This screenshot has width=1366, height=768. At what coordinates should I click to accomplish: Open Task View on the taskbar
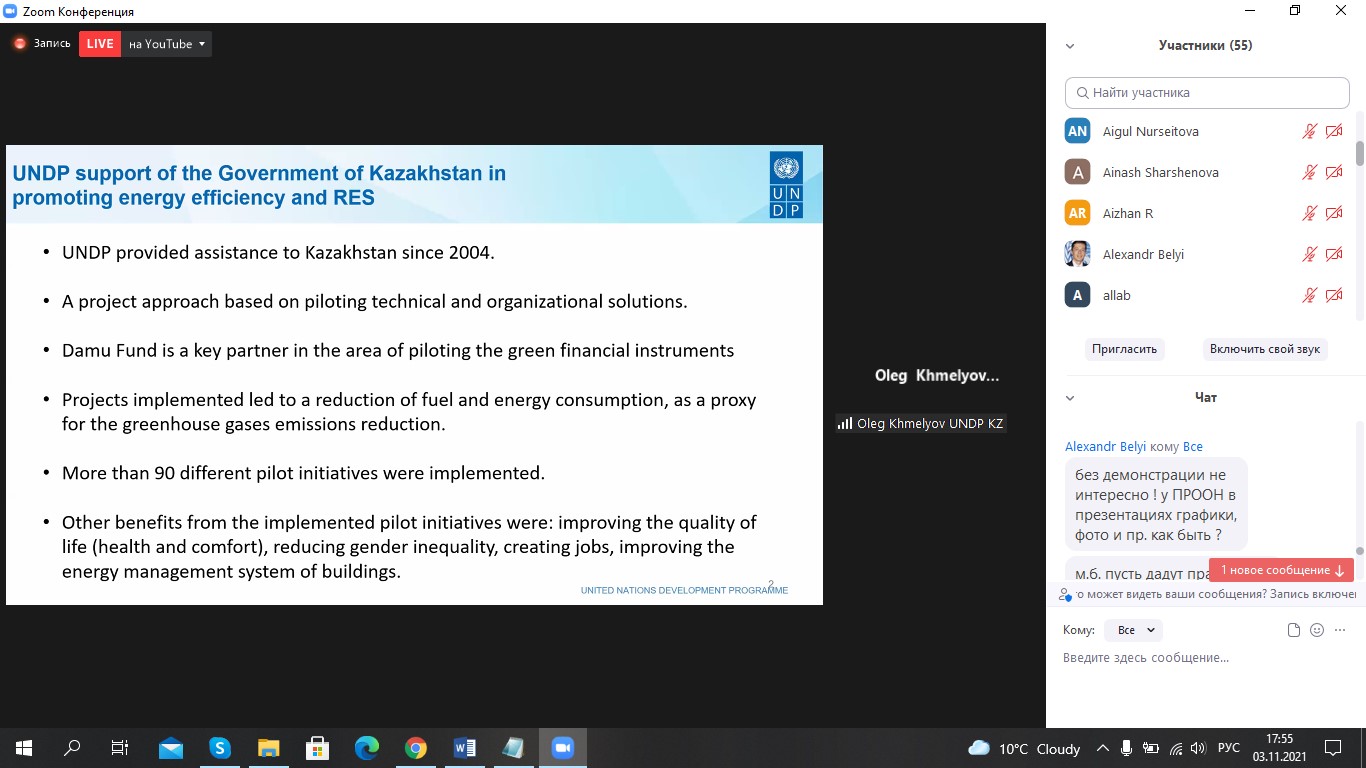point(120,748)
